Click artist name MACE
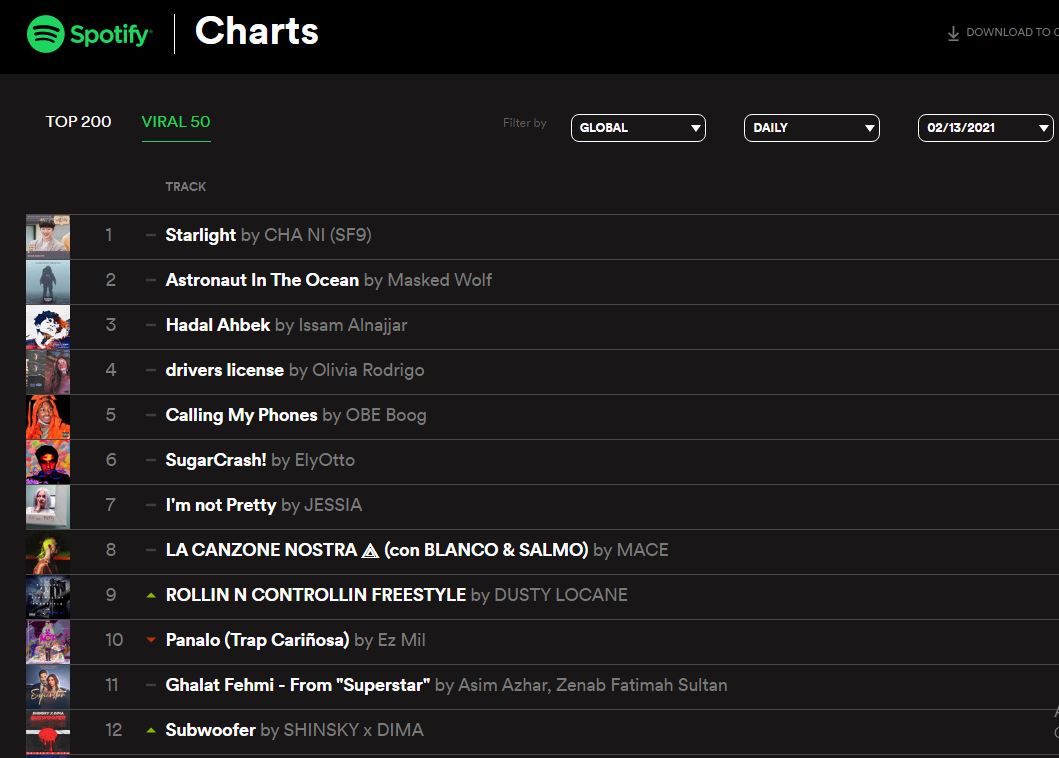1059x758 pixels. point(642,550)
